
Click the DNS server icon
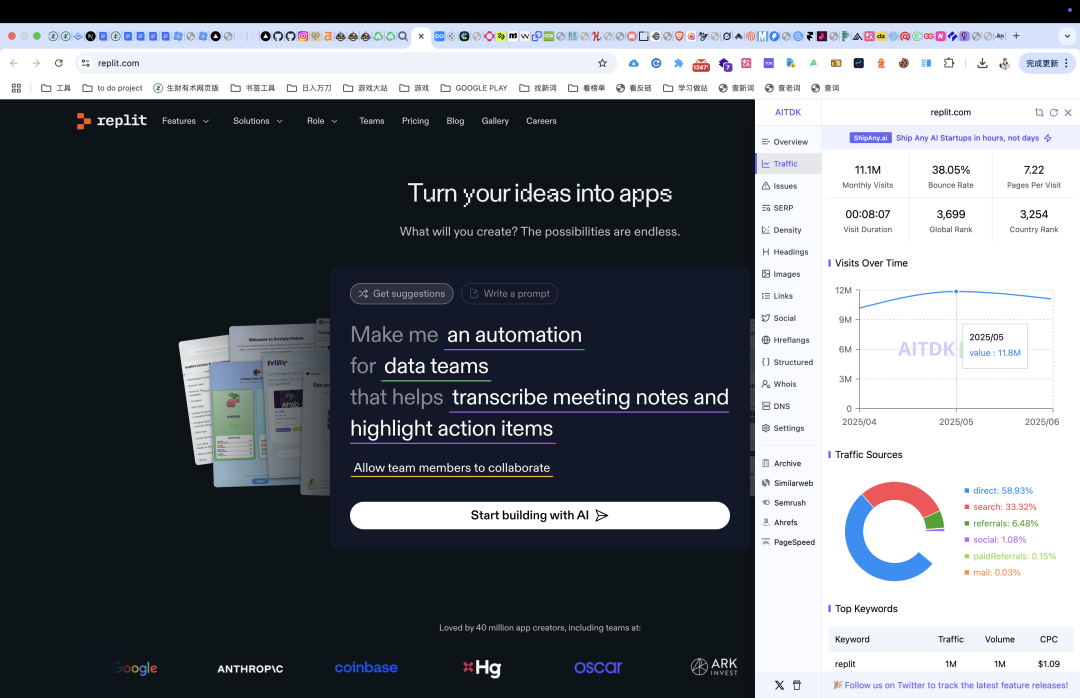(x=766, y=407)
